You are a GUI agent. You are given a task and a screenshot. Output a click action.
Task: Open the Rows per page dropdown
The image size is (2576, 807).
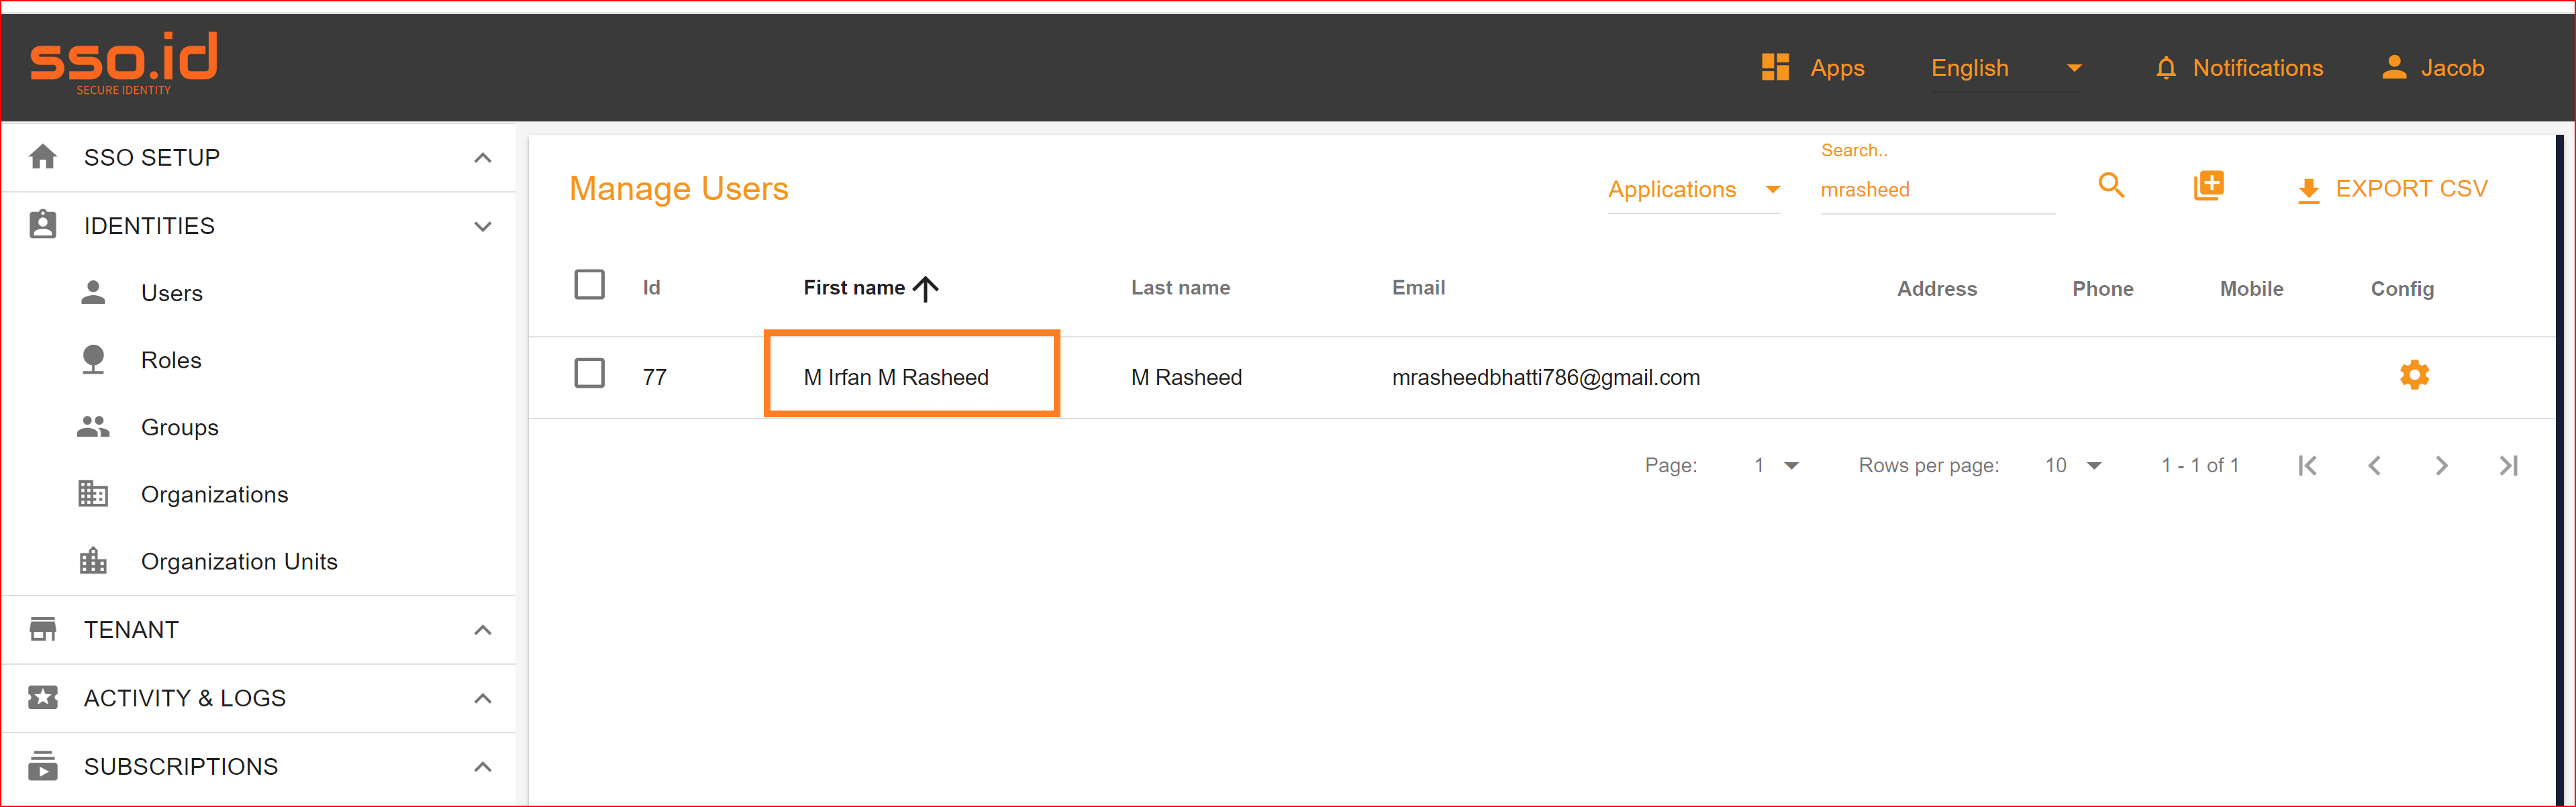pyautogui.click(x=2072, y=465)
